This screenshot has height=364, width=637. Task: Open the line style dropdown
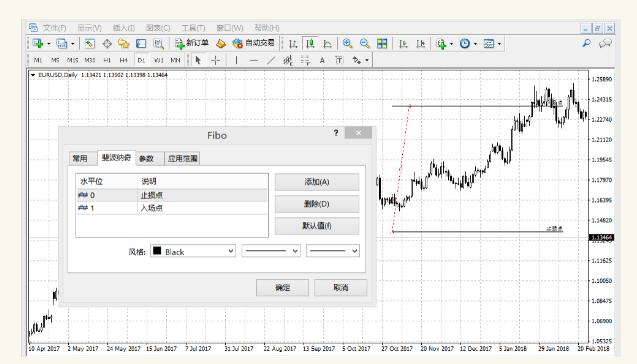point(271,251)
